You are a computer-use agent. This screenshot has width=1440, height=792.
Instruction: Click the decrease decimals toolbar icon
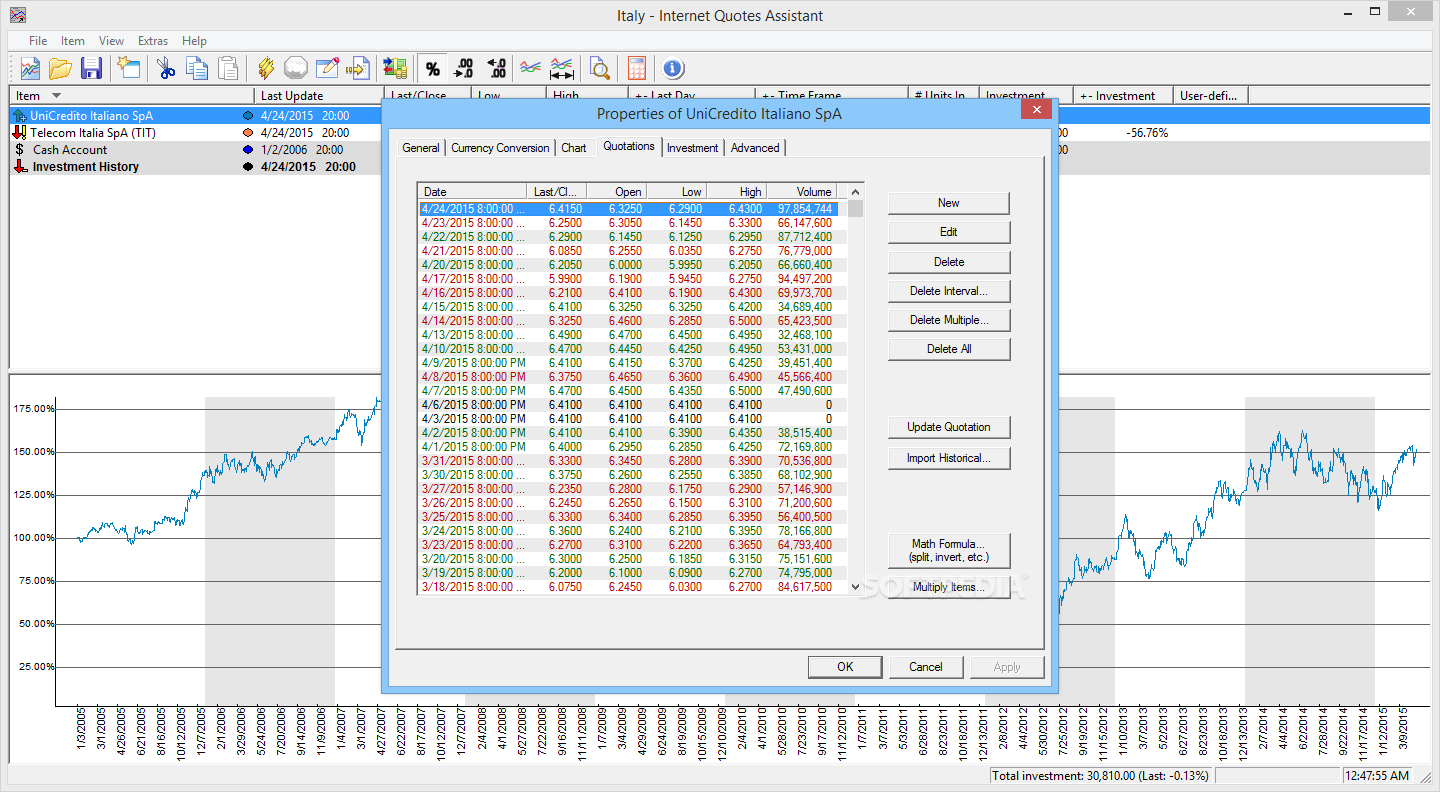pyautogui.click(x=496, y=68)
